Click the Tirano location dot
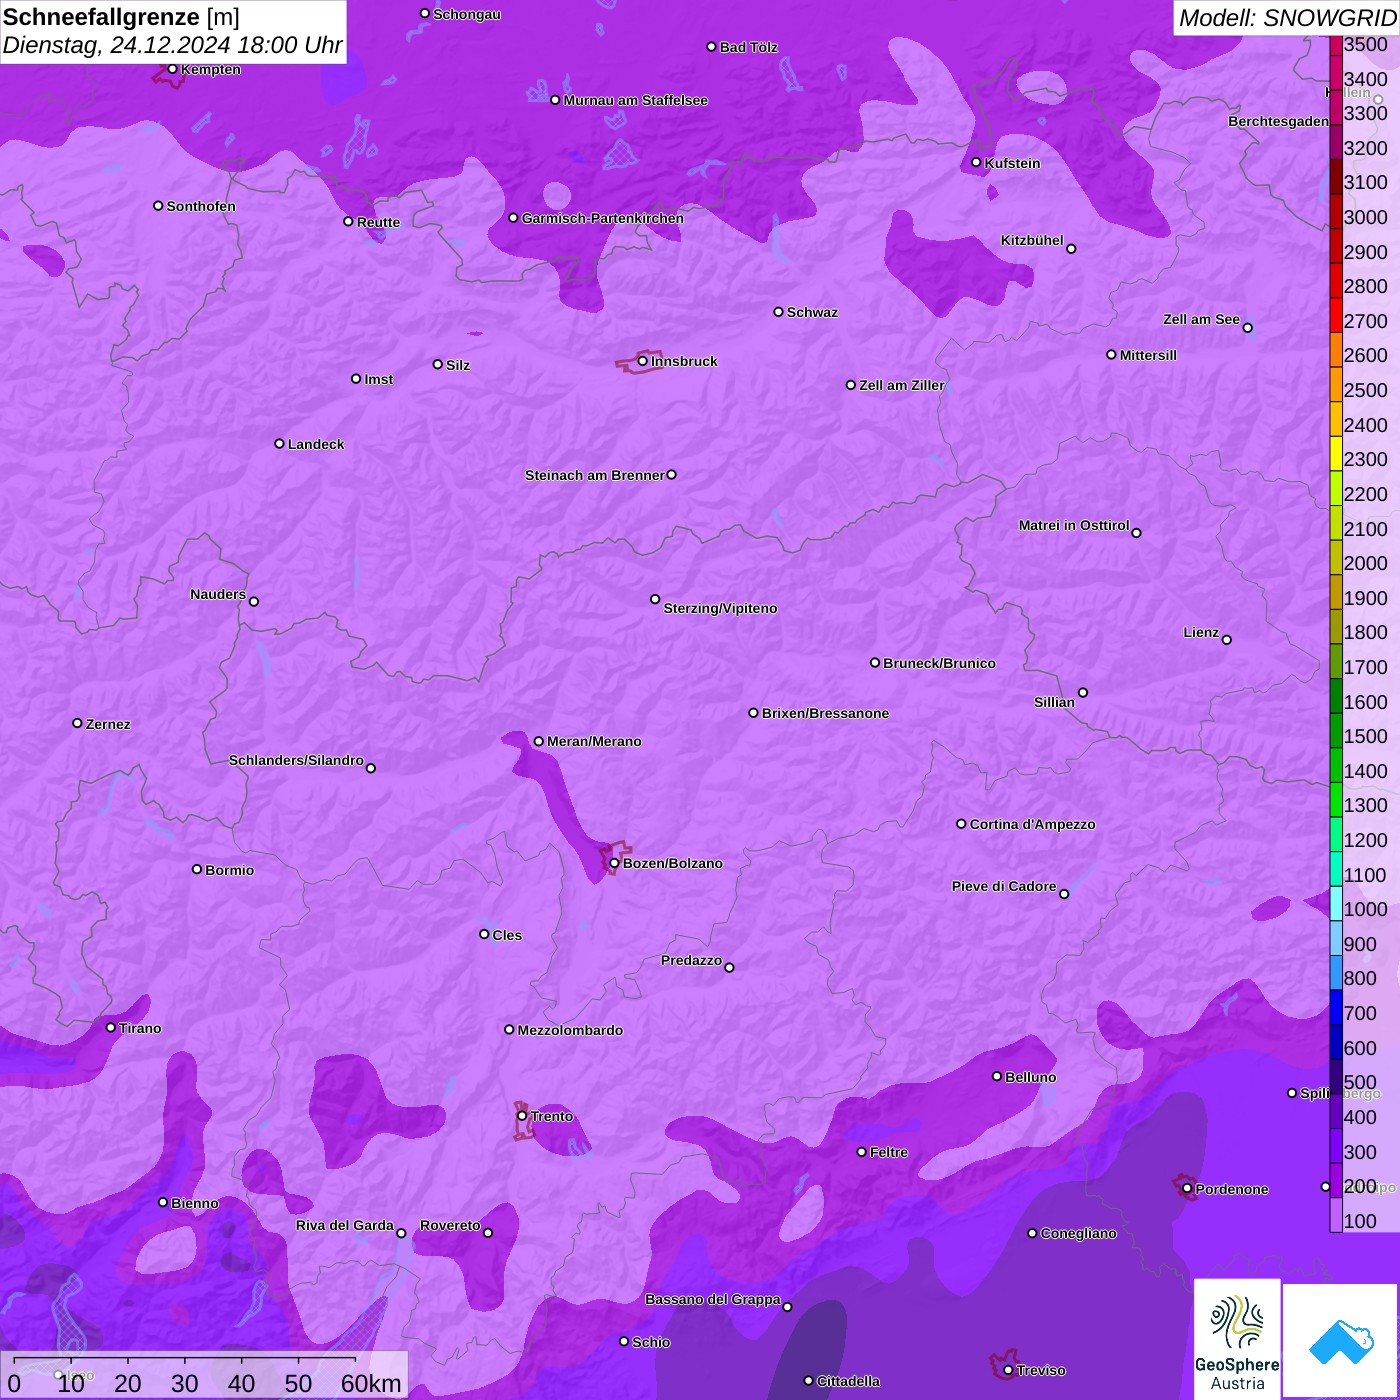1400x1400 pixels. [x=111, y=1027]
